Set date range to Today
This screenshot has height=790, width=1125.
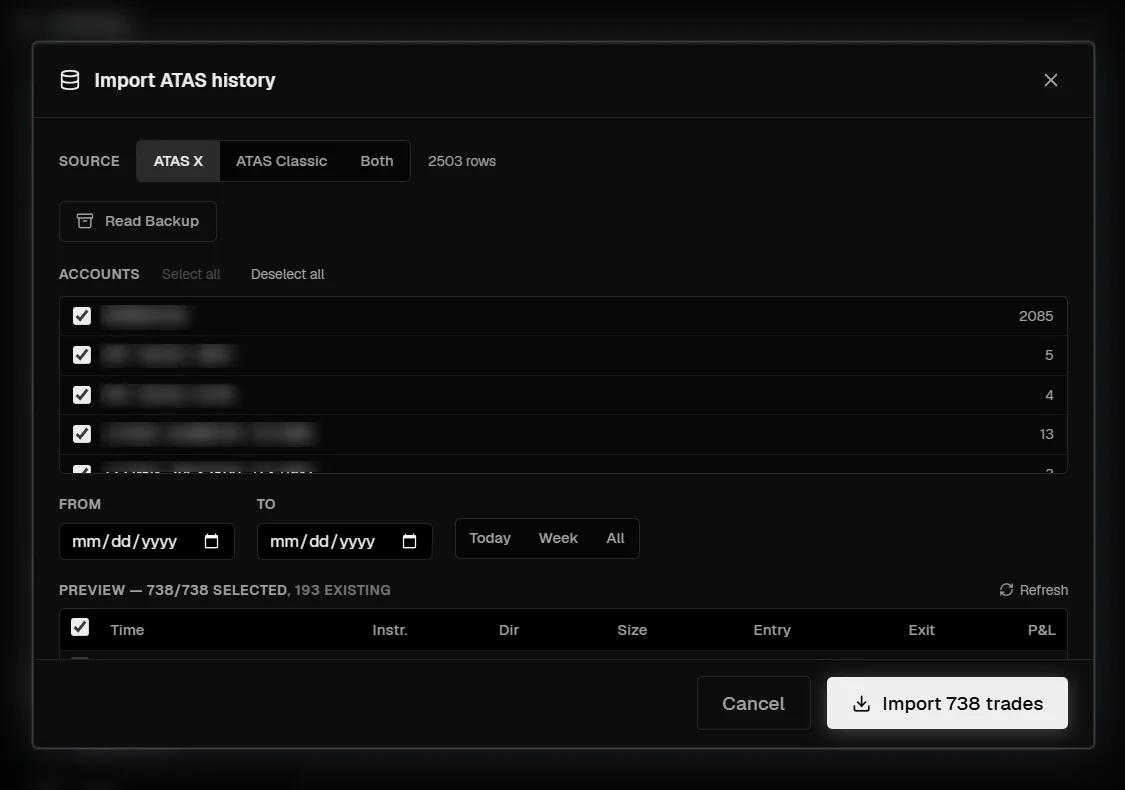tap(490, 538)
